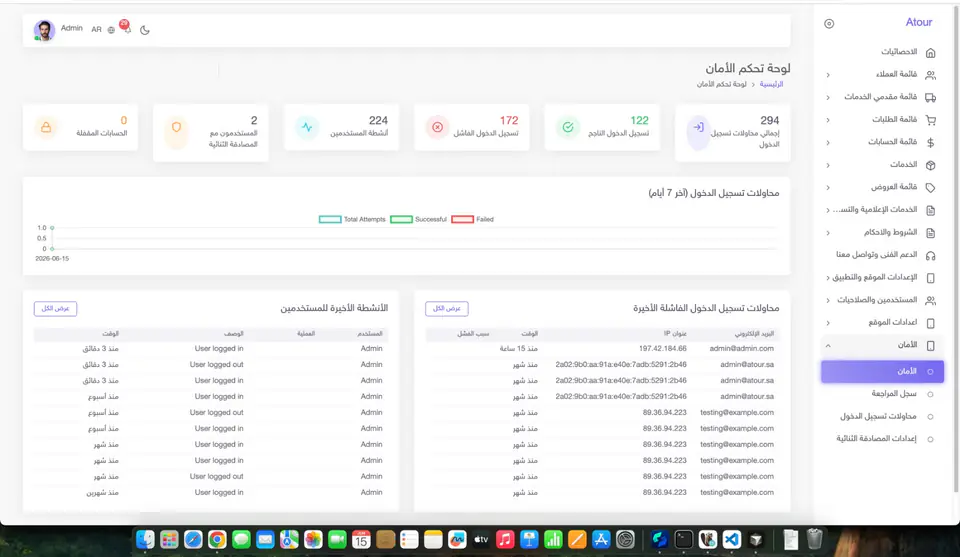Toggle the Total Attempts legend swatch
The image size is (960, 557).
coord(330,219)
